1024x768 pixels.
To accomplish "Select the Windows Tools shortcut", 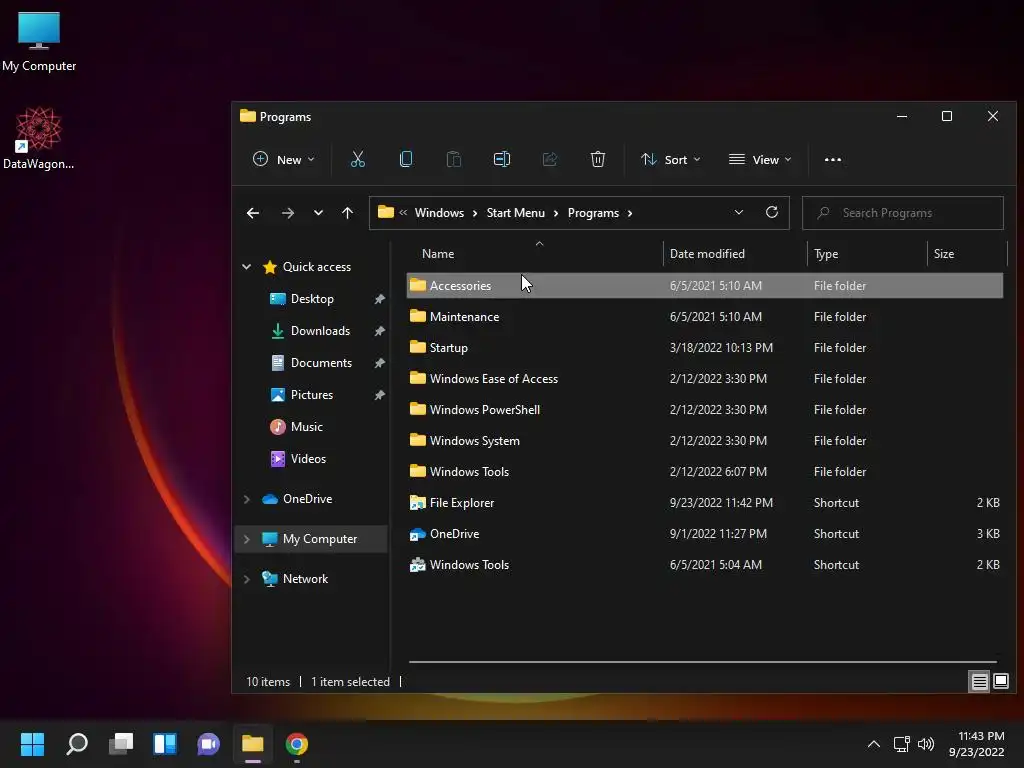I will pos(705,565).
